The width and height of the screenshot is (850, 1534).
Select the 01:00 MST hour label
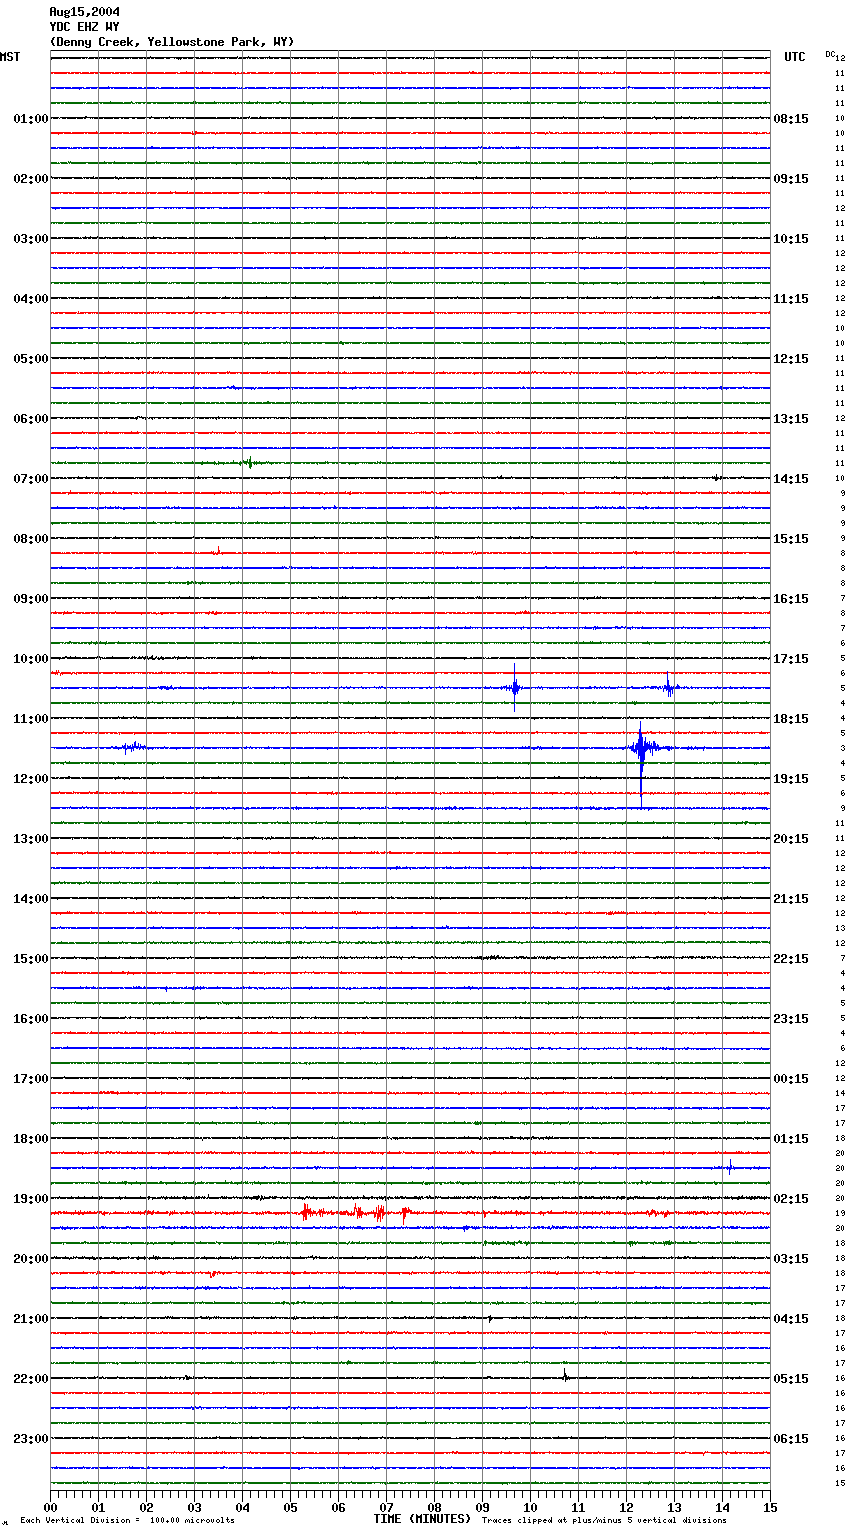pyautogui.click(x=31, y=119)
